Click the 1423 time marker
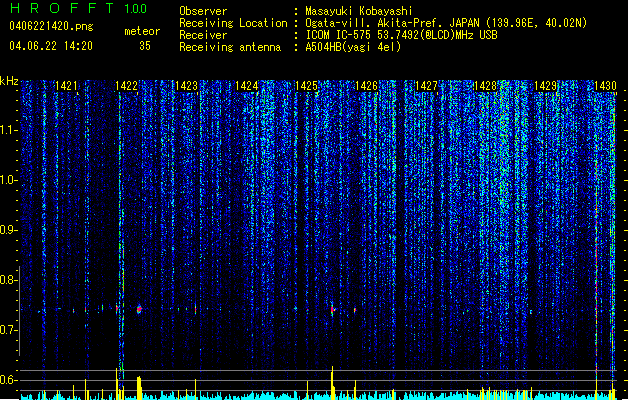Screen dimensions: 629x400 [187, 86]
